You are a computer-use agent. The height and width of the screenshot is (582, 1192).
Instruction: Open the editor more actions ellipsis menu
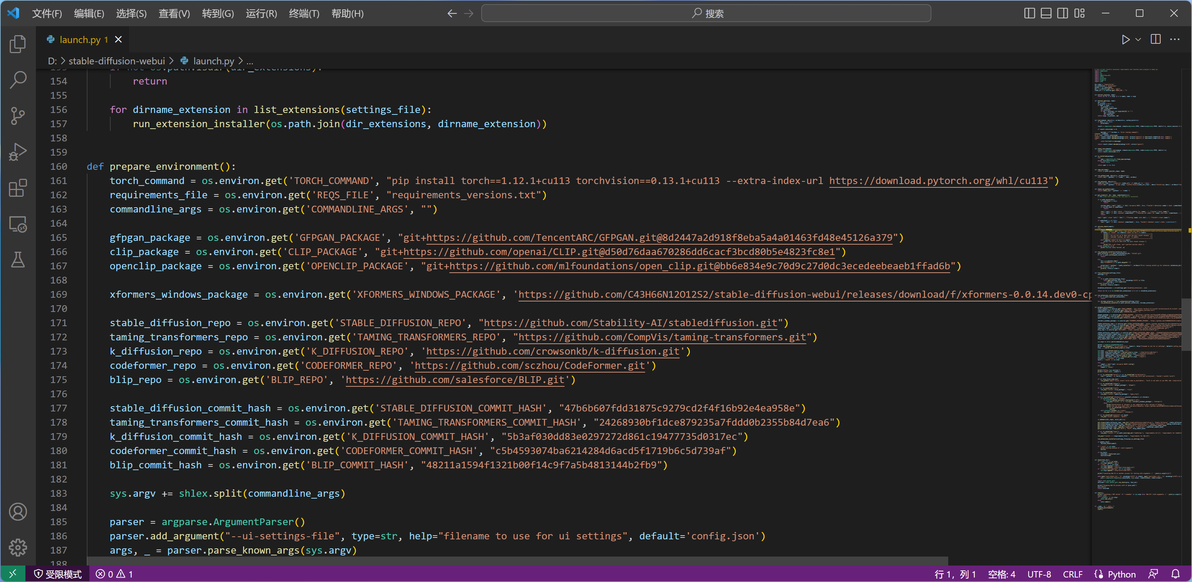1174,40
